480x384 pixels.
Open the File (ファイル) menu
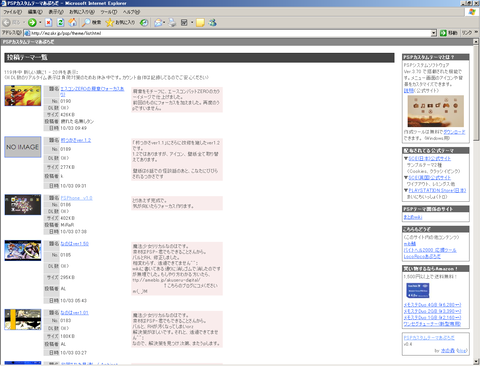[12, 12]
